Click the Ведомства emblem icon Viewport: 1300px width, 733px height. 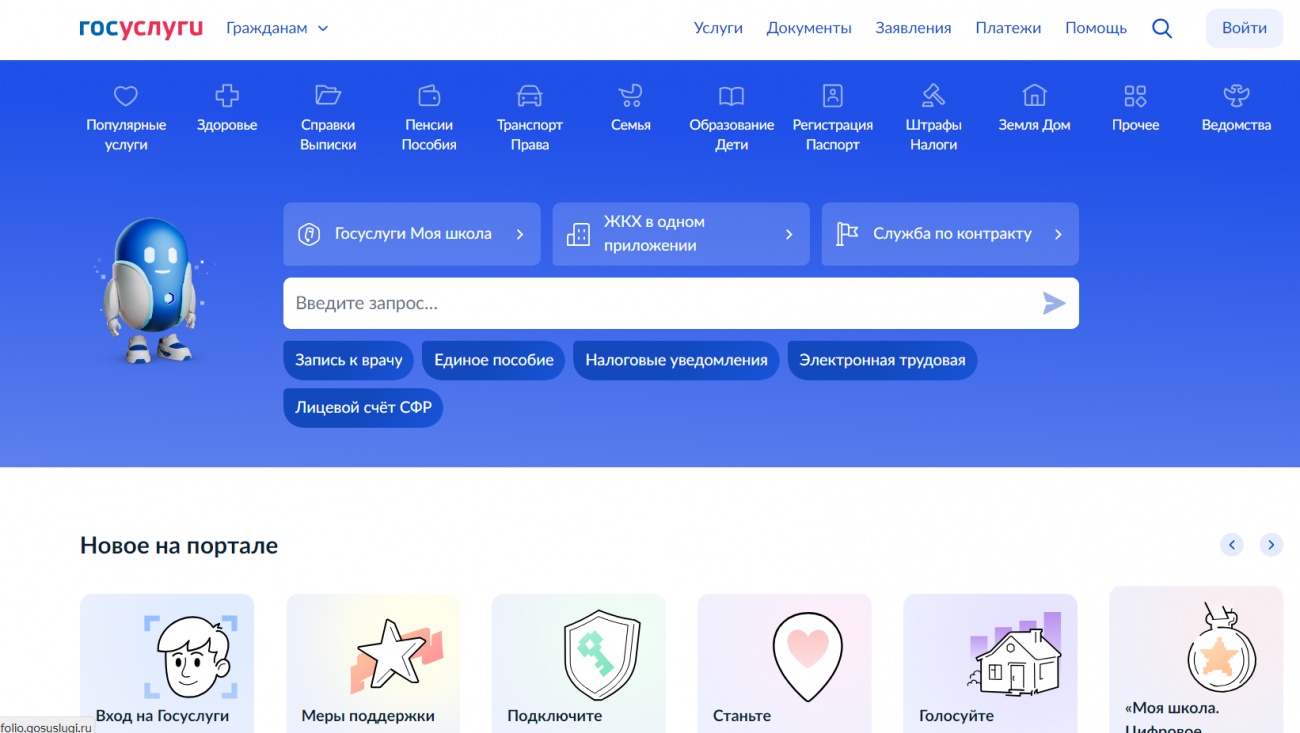tap(1236, 96)
